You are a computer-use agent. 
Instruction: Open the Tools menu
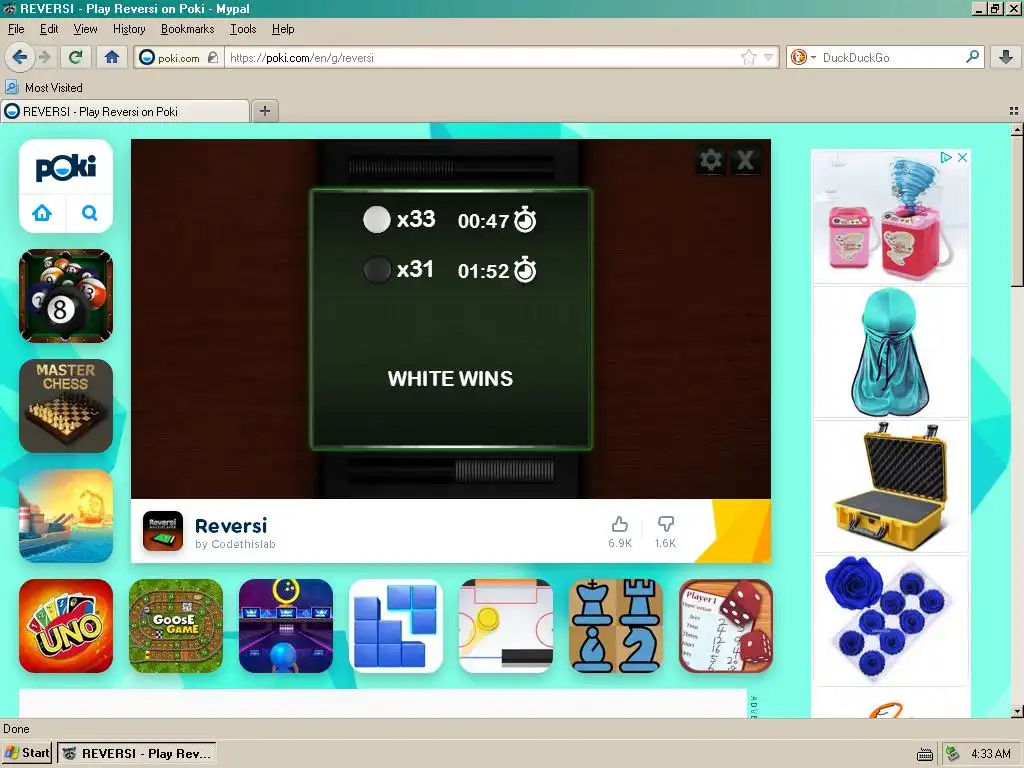coord(243,29)
